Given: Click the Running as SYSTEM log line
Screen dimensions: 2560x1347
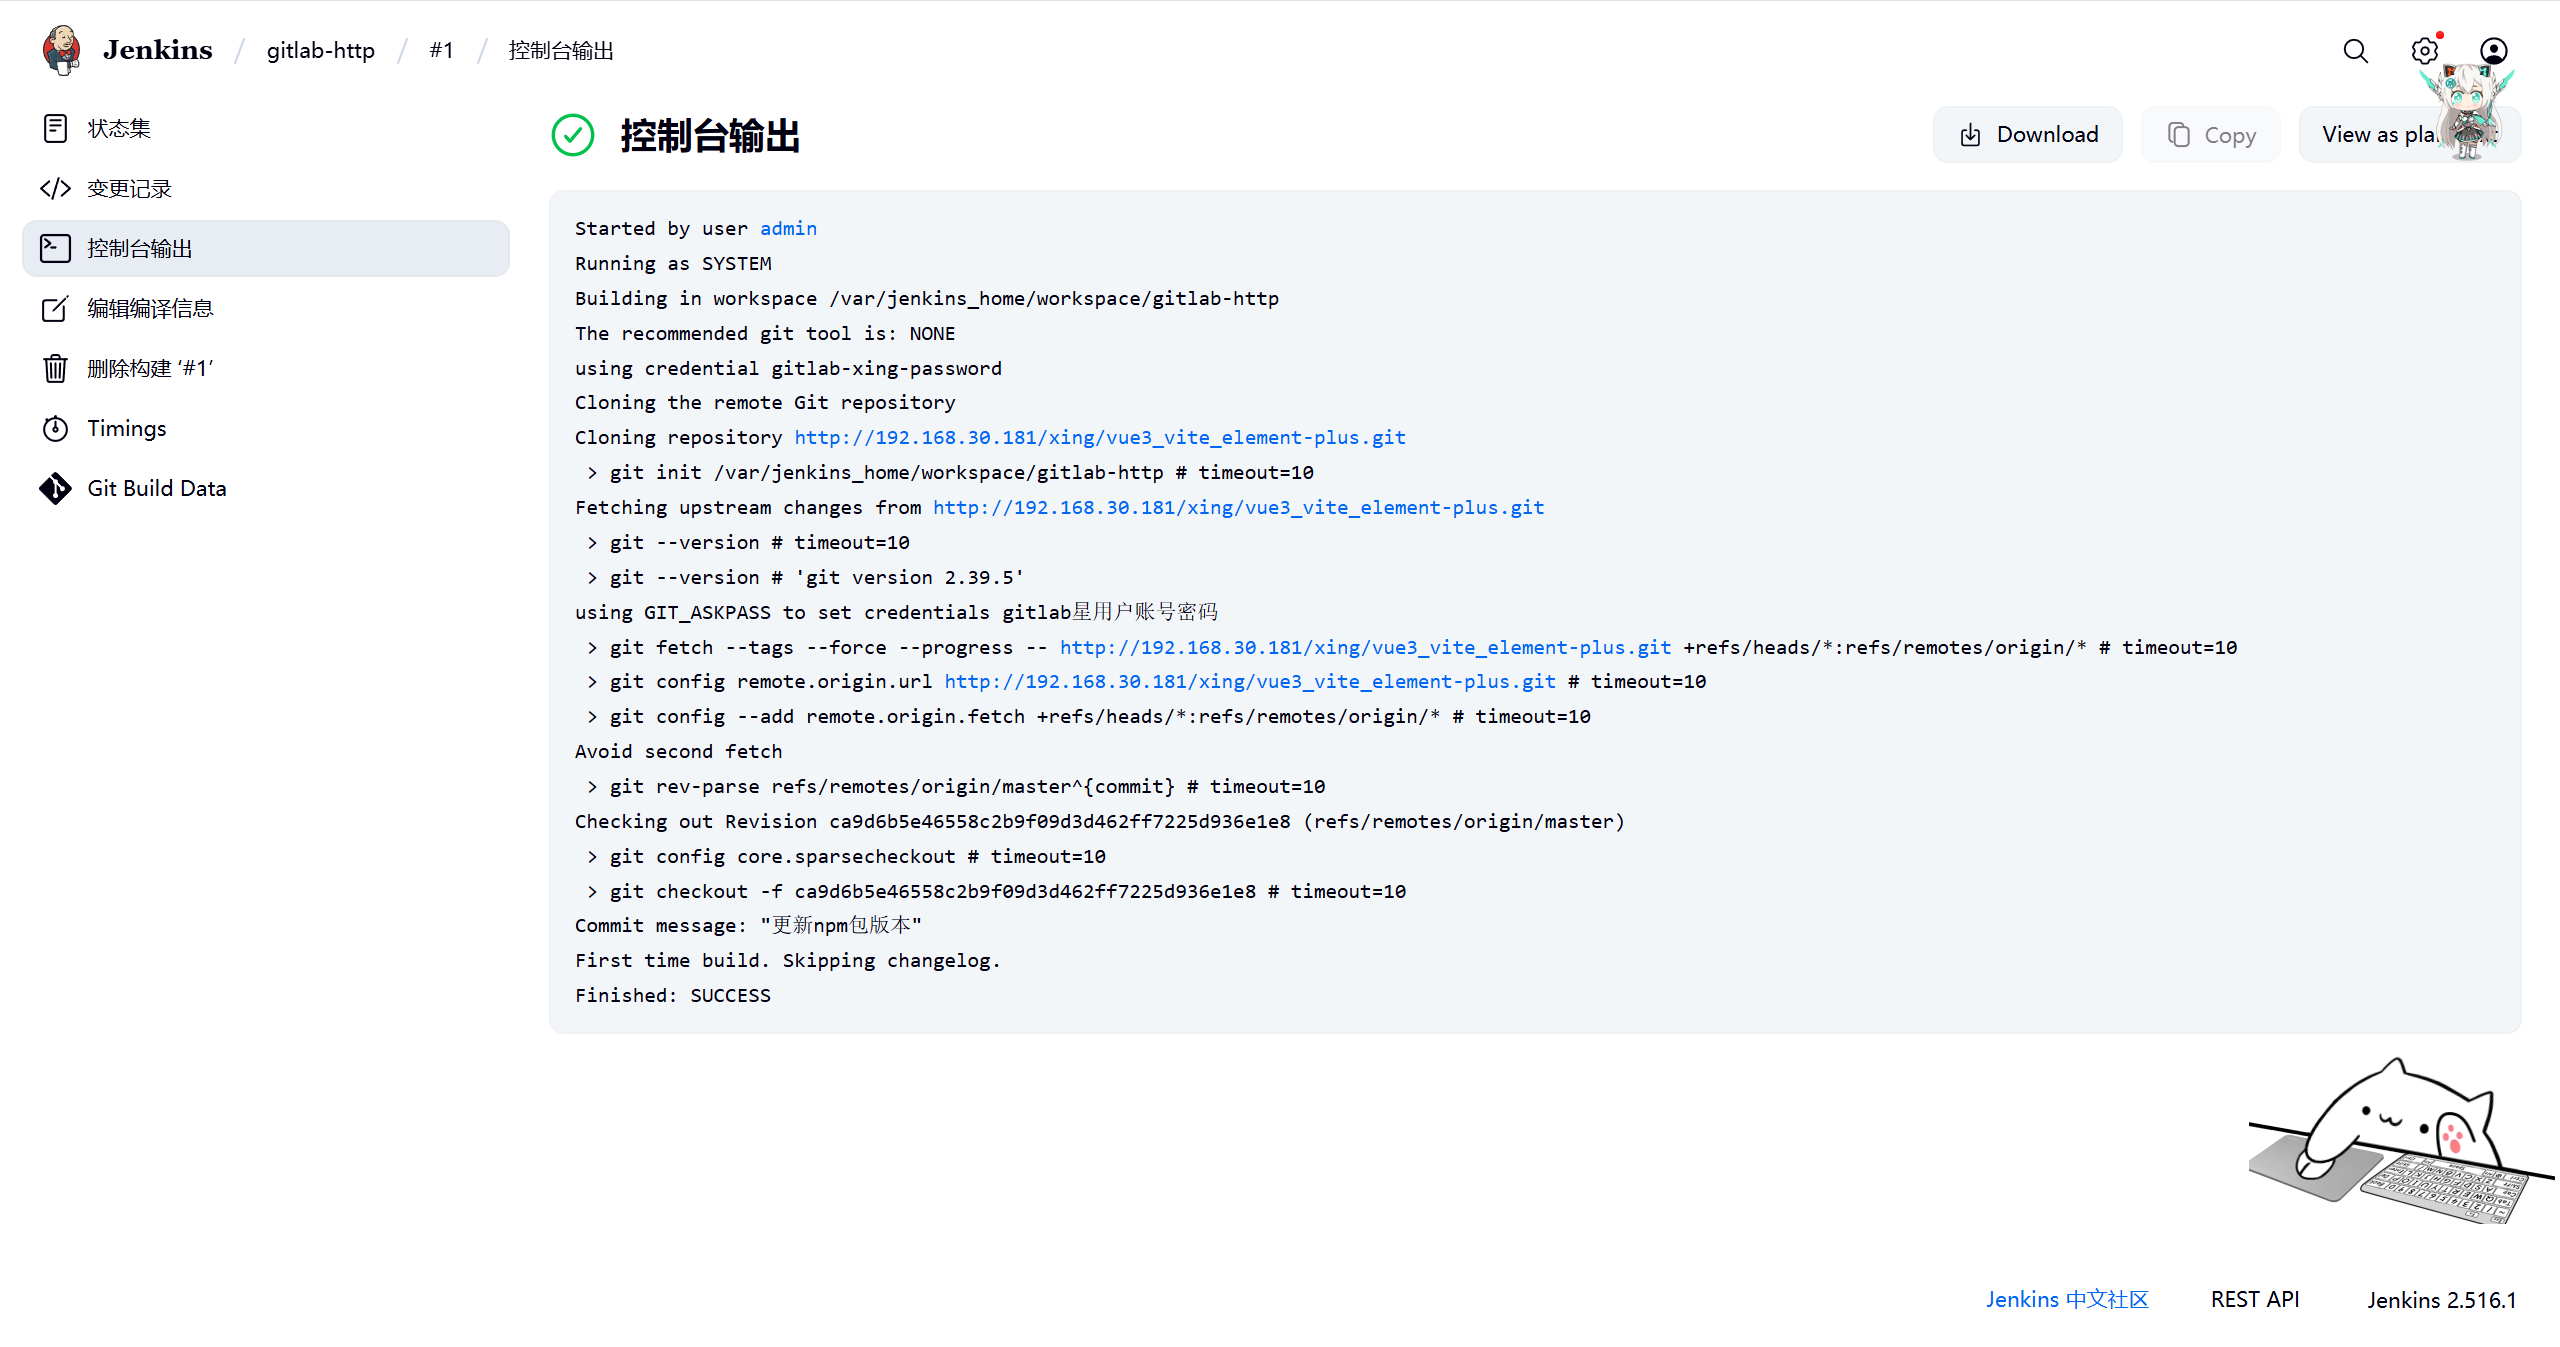Looking at the screenshot, I should (x=673, y=263).
